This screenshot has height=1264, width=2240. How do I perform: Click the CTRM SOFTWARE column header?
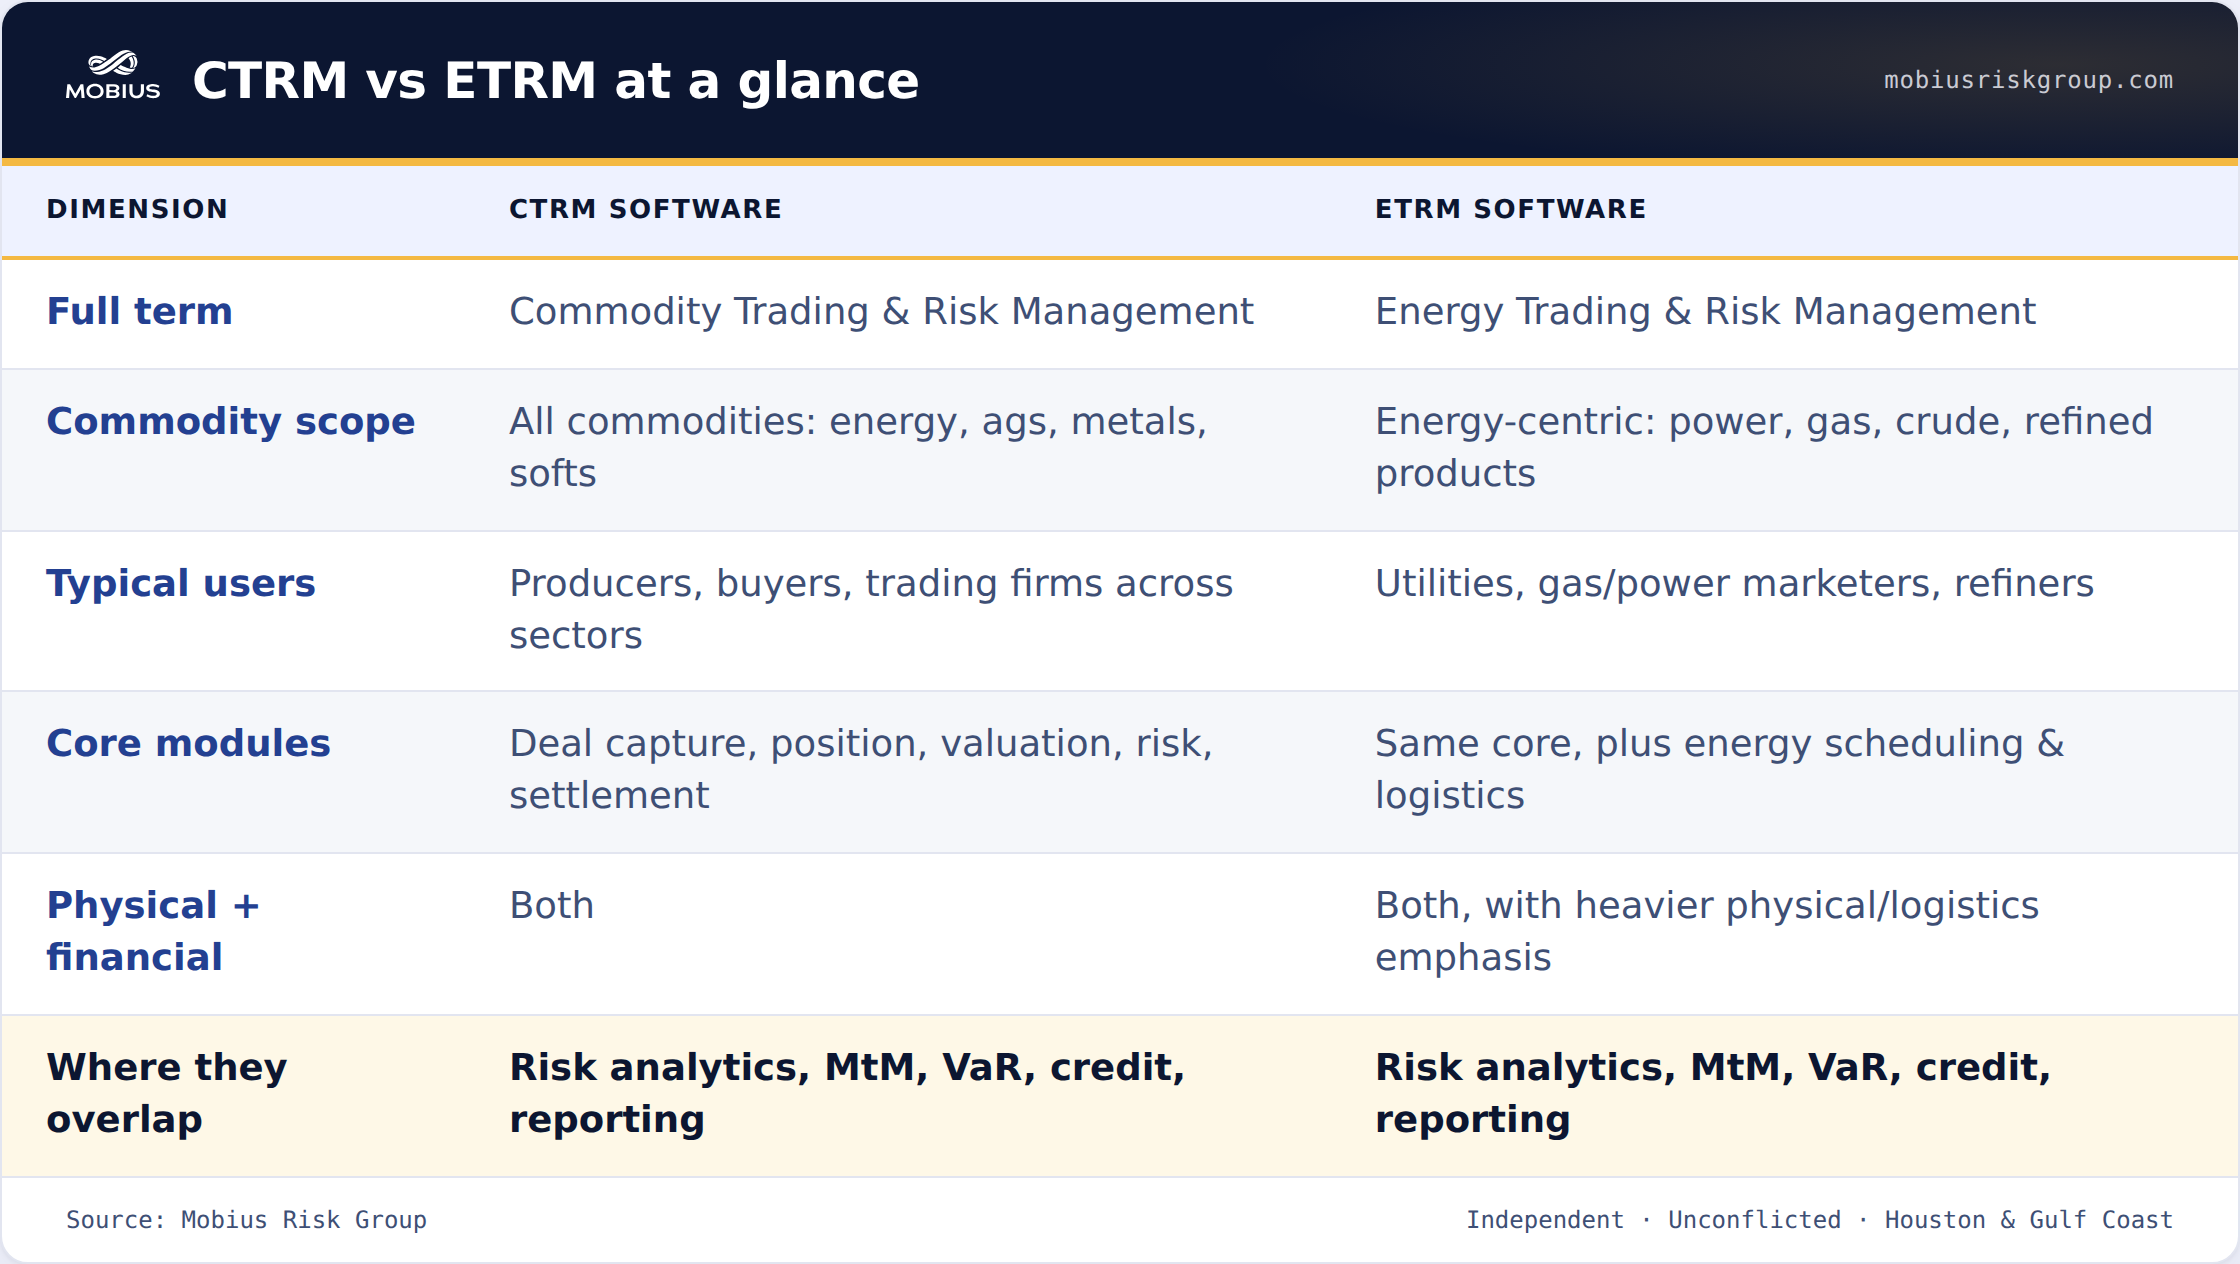tap(645, 209)
